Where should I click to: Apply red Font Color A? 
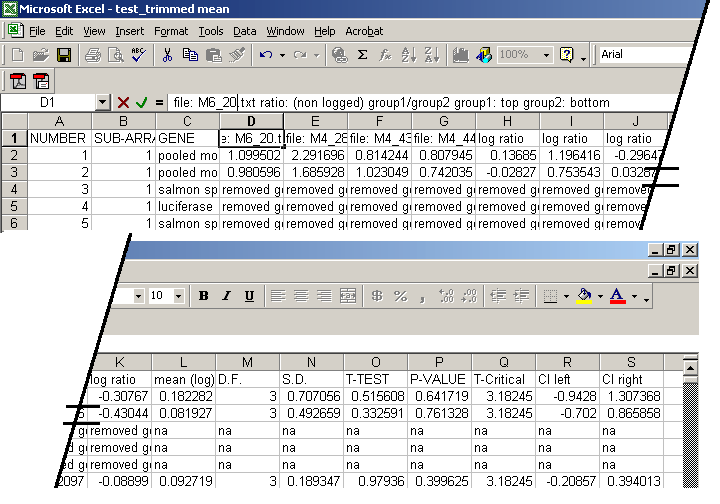pyautogui.click(x=618, y=296)
